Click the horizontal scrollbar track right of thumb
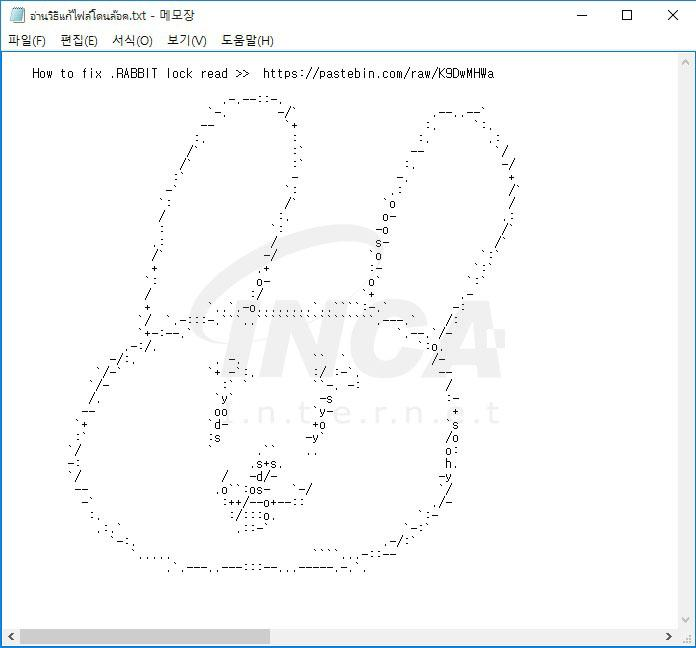696x648 pixels. (465, 636)
